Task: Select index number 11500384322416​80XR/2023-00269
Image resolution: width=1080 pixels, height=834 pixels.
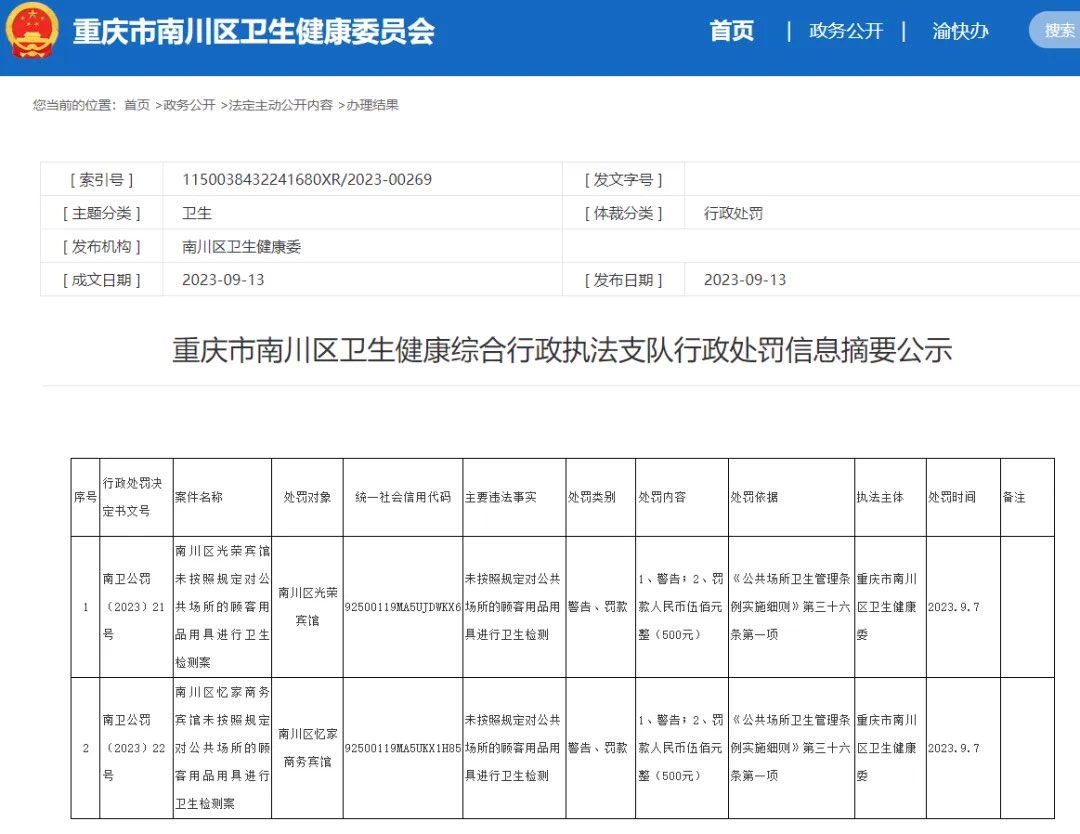Action: (307, 180)
